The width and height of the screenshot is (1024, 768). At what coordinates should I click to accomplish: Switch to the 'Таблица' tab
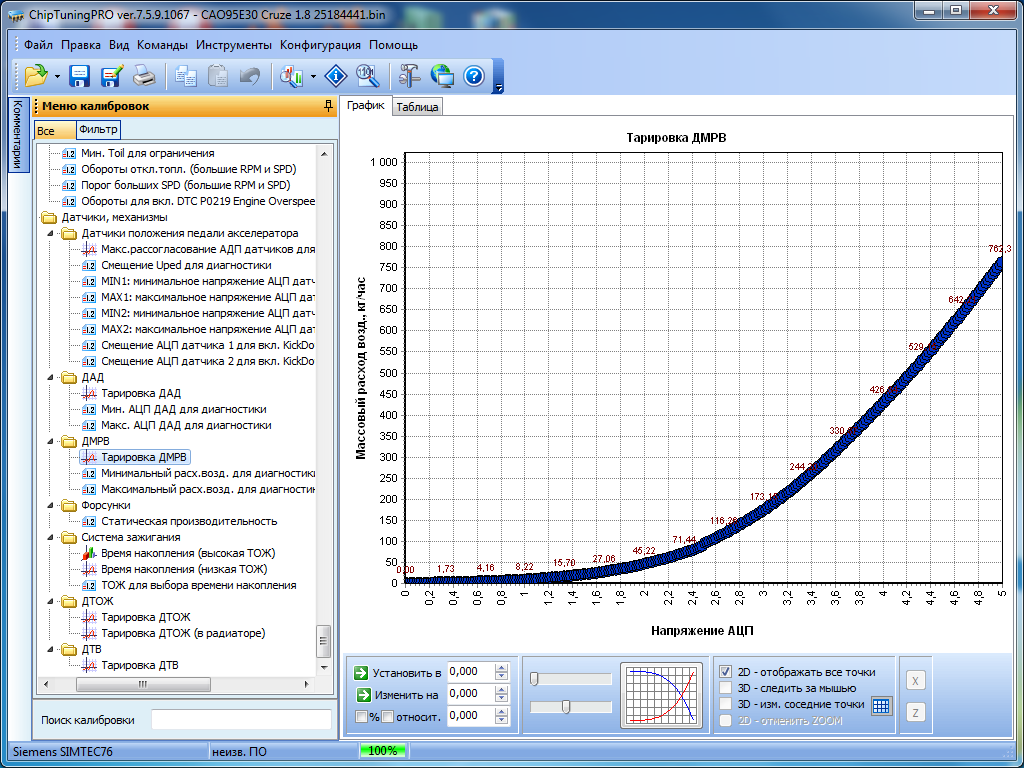click(417, 107)
